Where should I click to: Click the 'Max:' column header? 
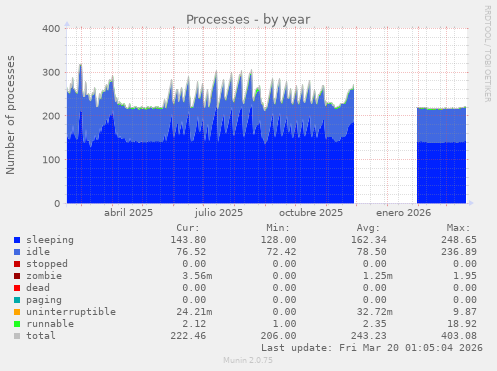click(459, 228)
